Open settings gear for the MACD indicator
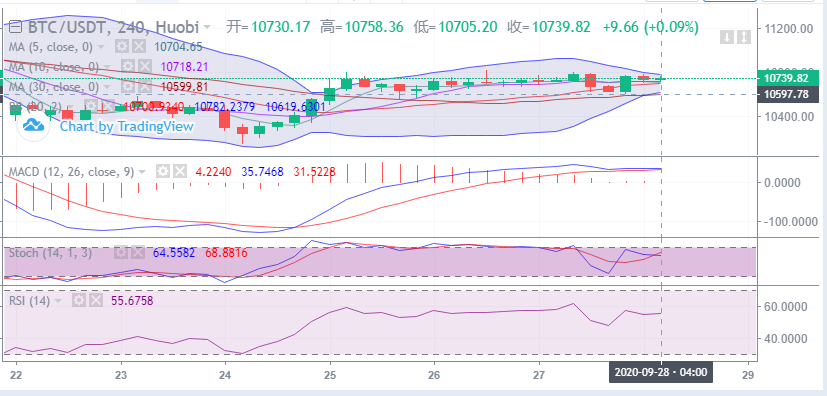The image size is (827, 396). tap(163, 171)
